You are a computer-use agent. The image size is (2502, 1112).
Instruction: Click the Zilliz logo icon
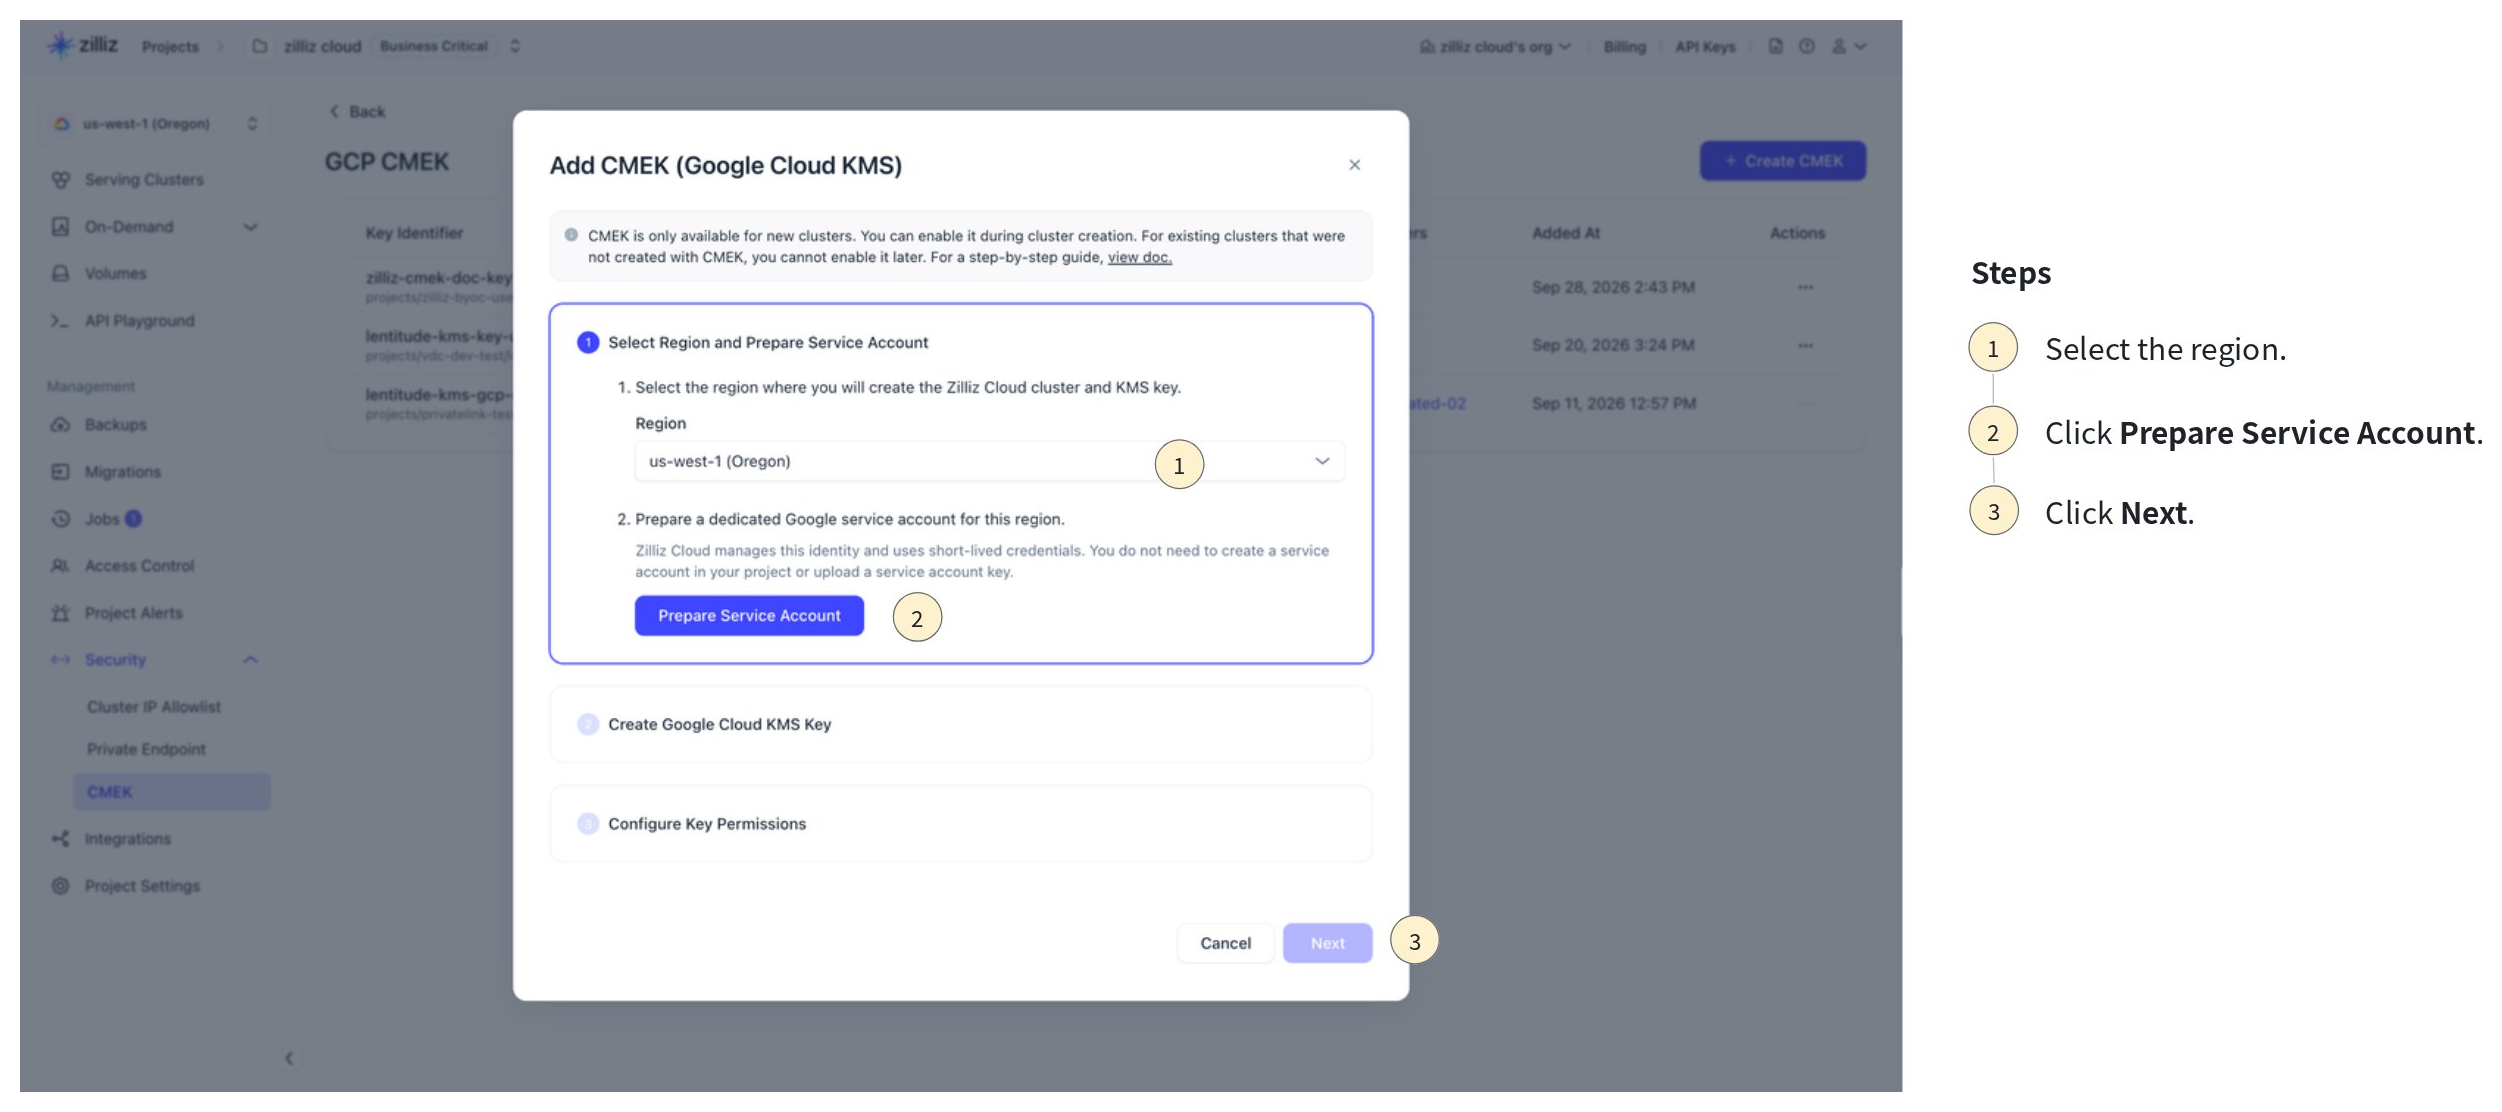tap(61, 45)
